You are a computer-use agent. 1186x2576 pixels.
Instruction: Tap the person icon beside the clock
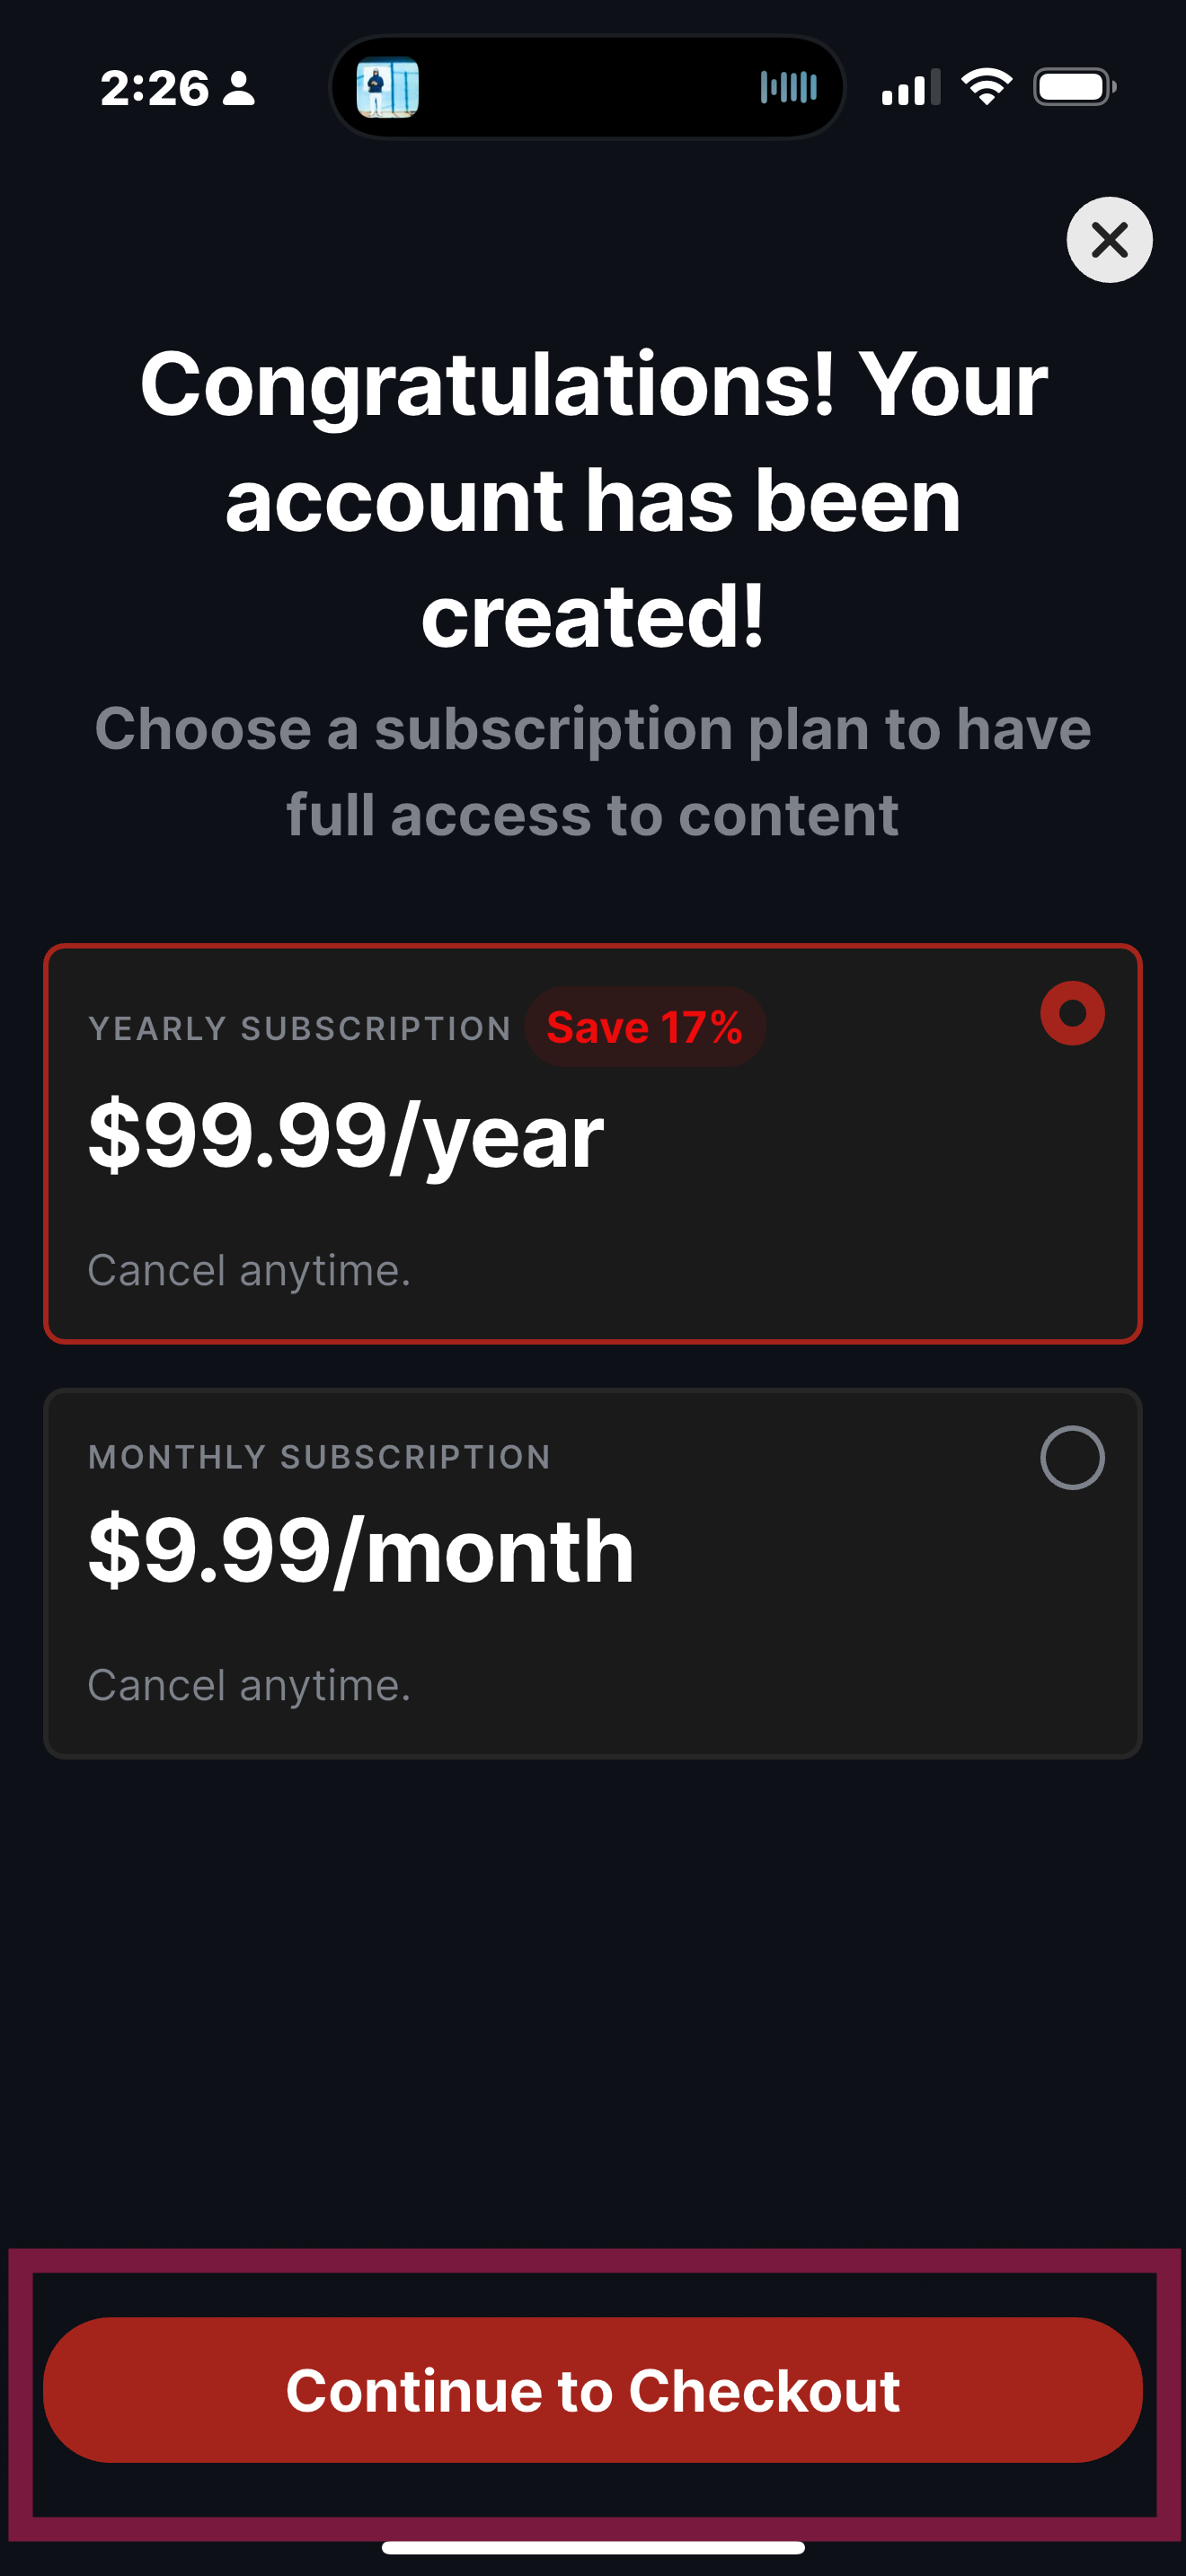238,88
